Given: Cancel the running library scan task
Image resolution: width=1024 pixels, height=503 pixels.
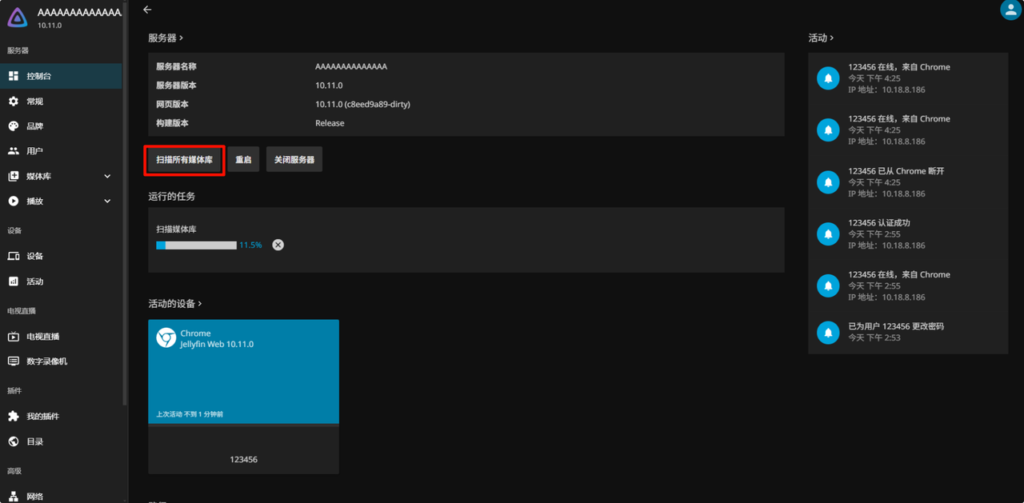Looking at the screenshot, I should (x=278, y=245).
